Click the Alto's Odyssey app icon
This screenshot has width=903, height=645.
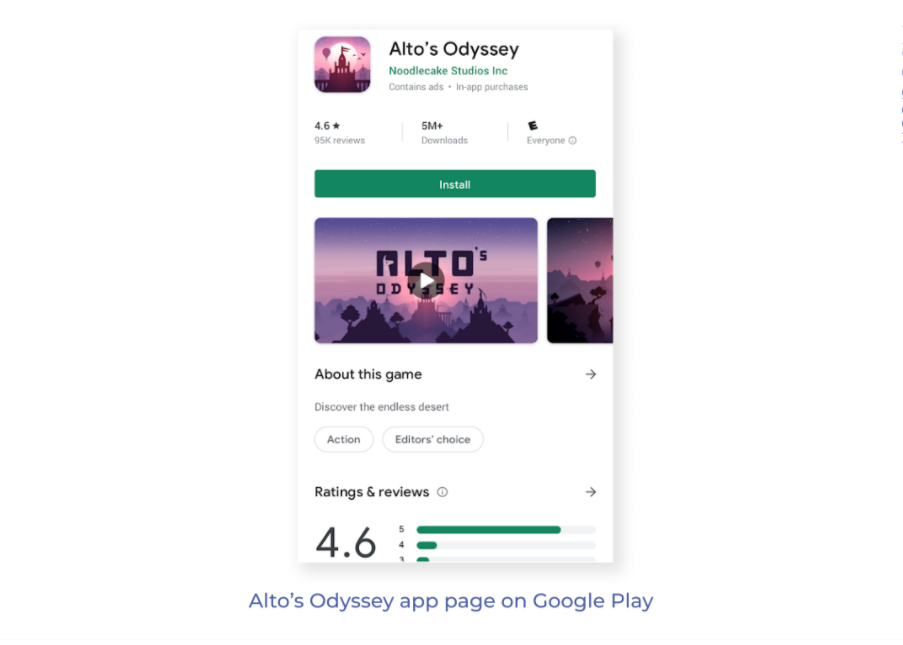point(342,64)
